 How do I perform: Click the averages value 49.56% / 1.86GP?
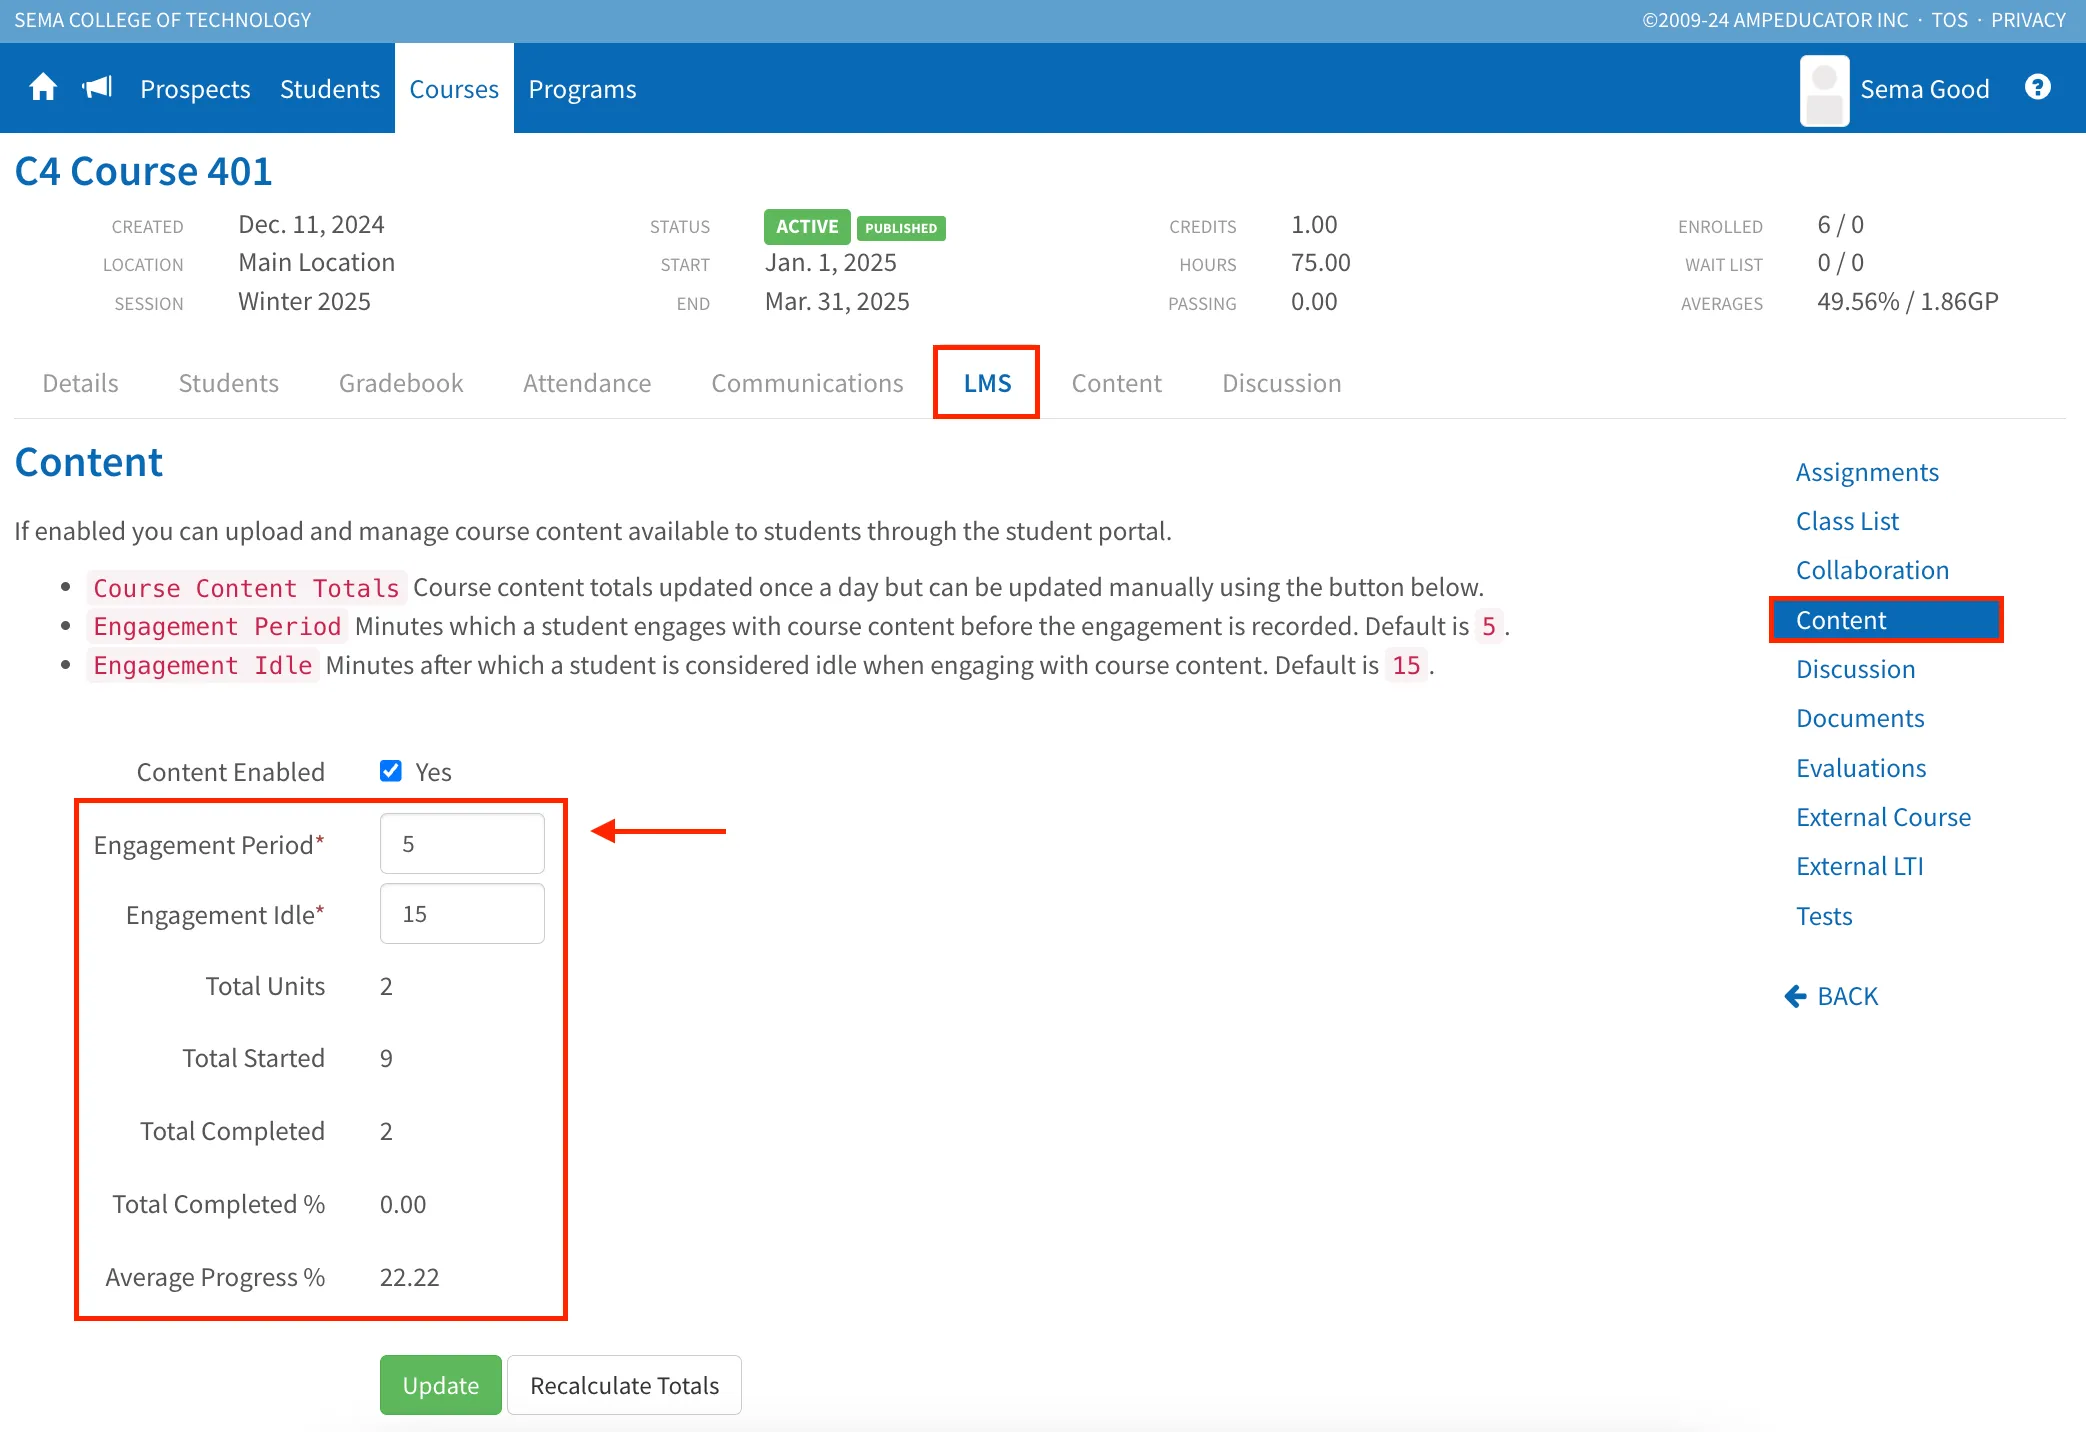tap(1907, 301)
